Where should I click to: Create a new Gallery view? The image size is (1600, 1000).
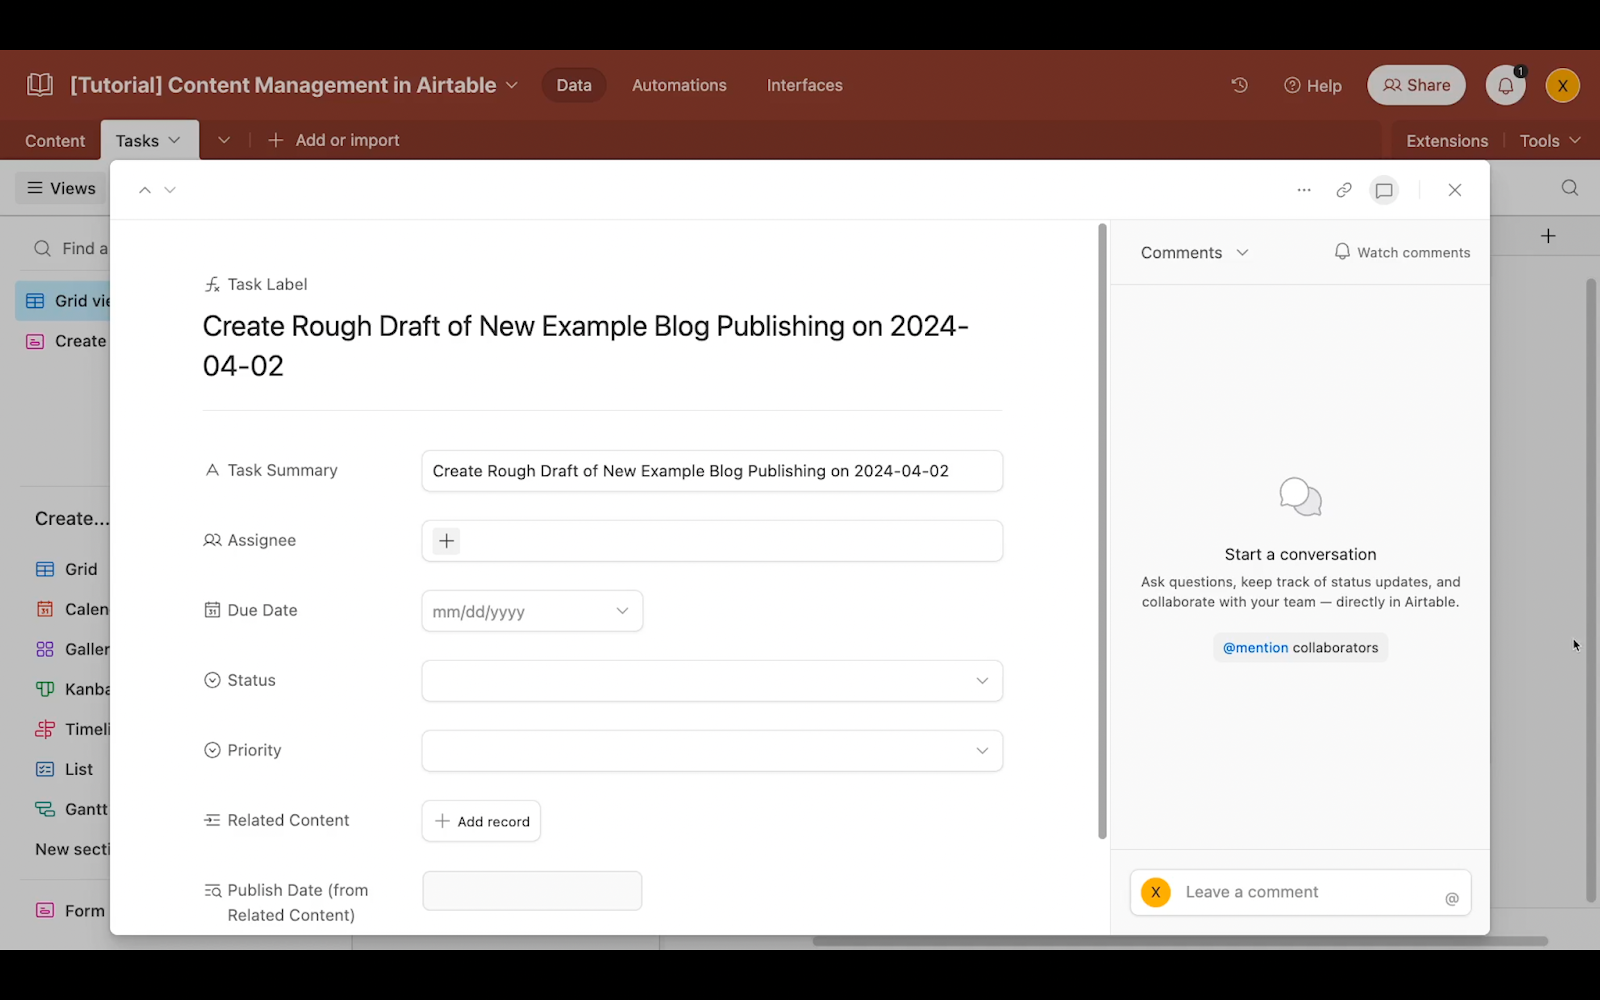[x=70, y=649]
